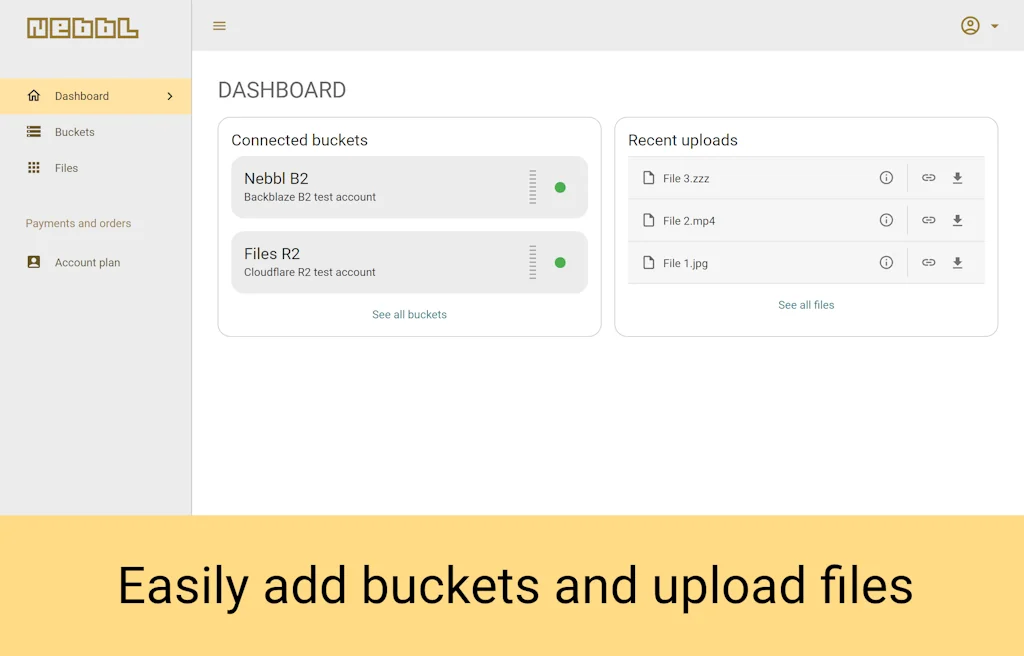Copy link for File 3.zzz

[928, 178]
